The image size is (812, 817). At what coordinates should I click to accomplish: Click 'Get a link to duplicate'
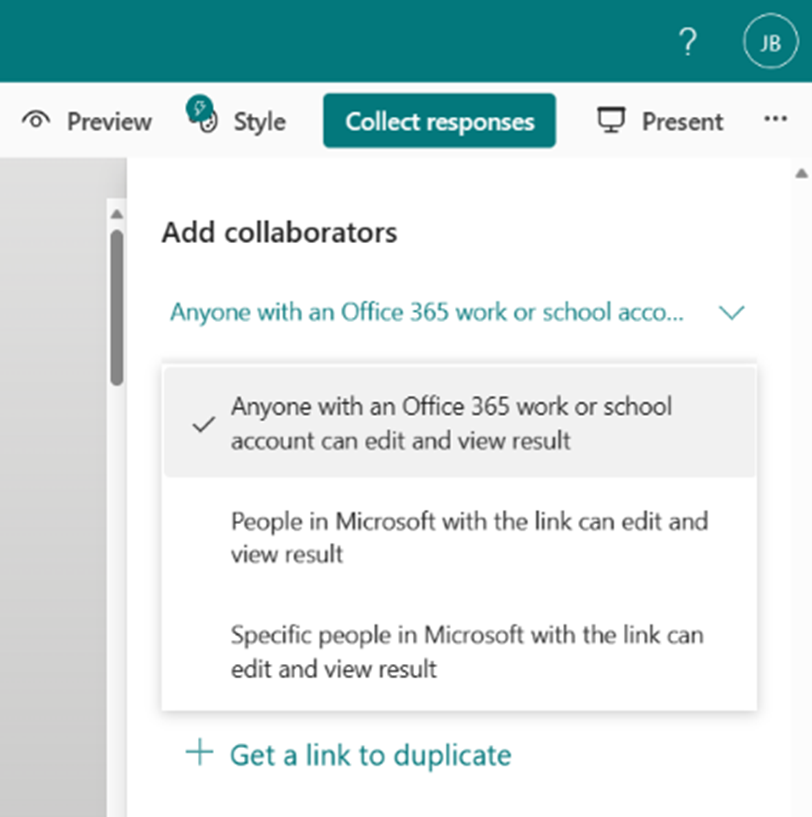pyautogui.click(x=371, y=756)
